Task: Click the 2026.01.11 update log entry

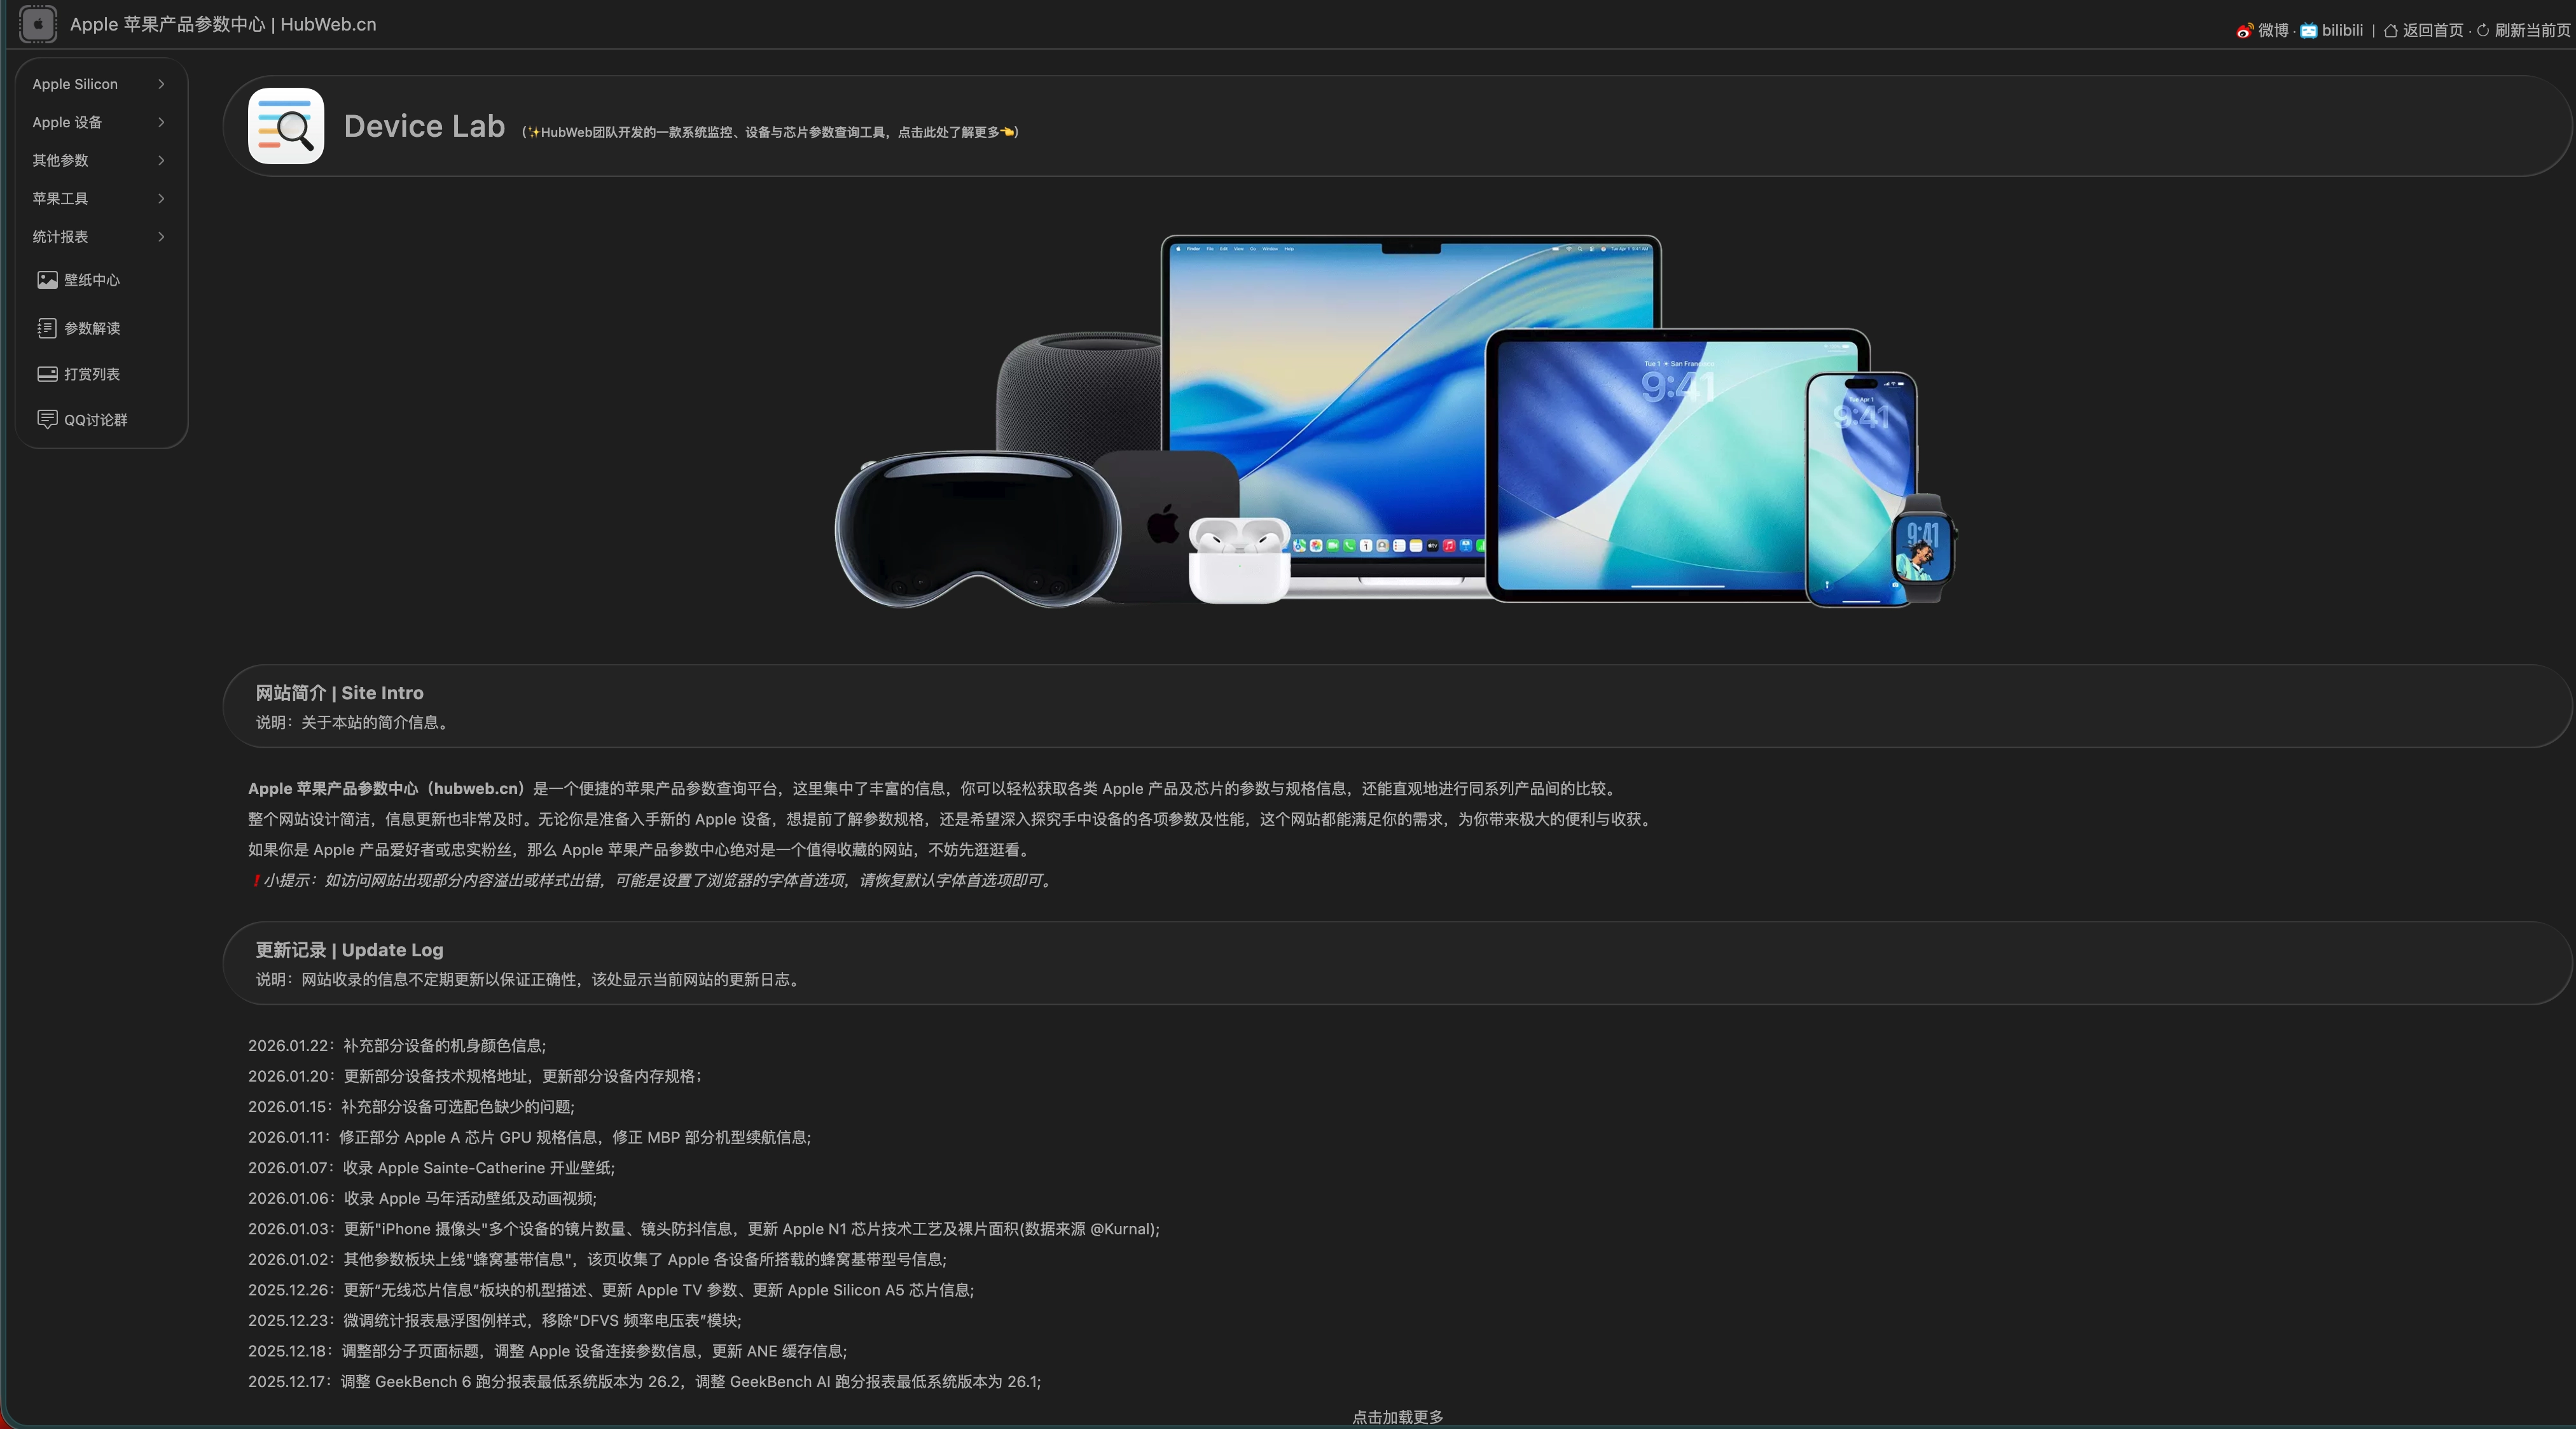Action: tap(530, 1137)
